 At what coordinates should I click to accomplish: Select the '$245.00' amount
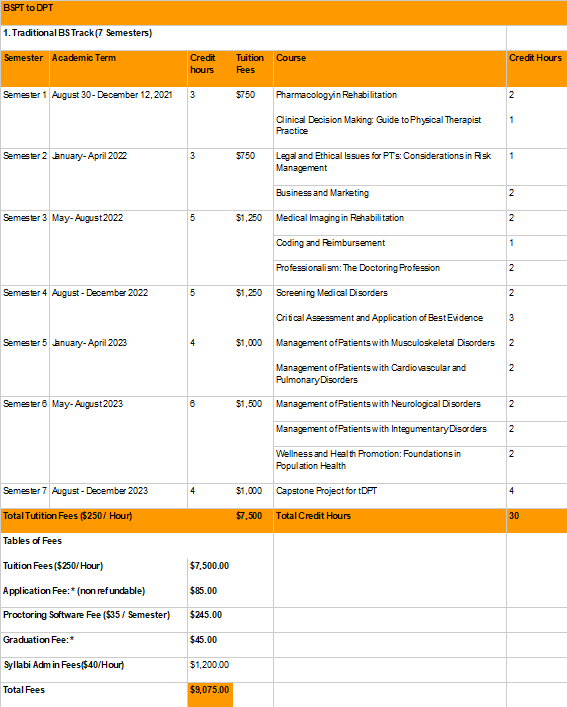(x=206, y=615)
